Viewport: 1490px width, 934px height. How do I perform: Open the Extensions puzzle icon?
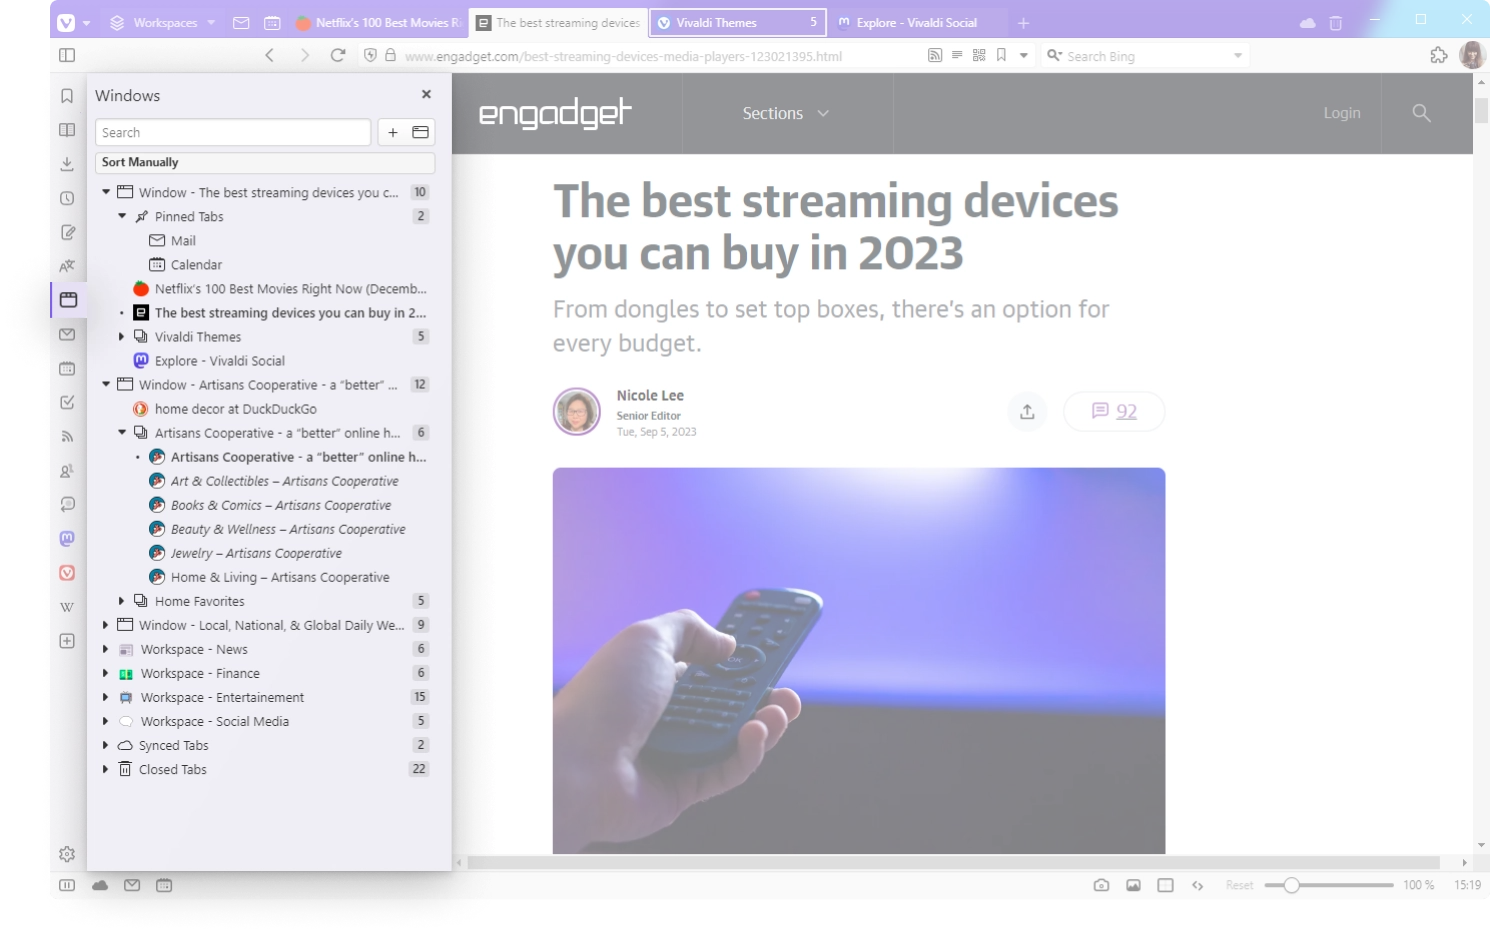click(1439, 56)
